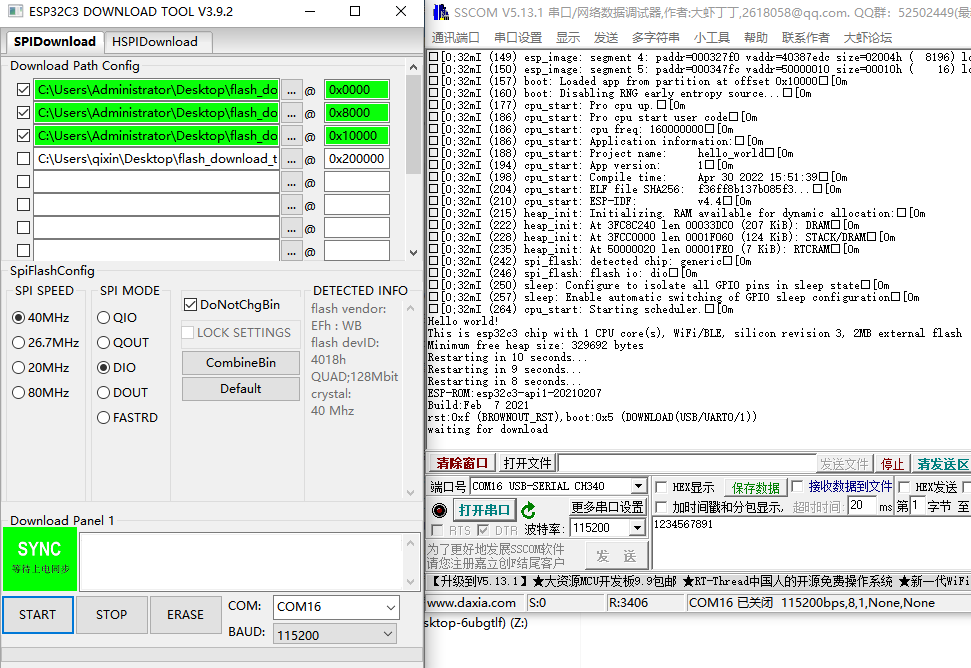
Task: Click scroll-up arrow in Detected Info panel
Action: [x=410, y=308]
